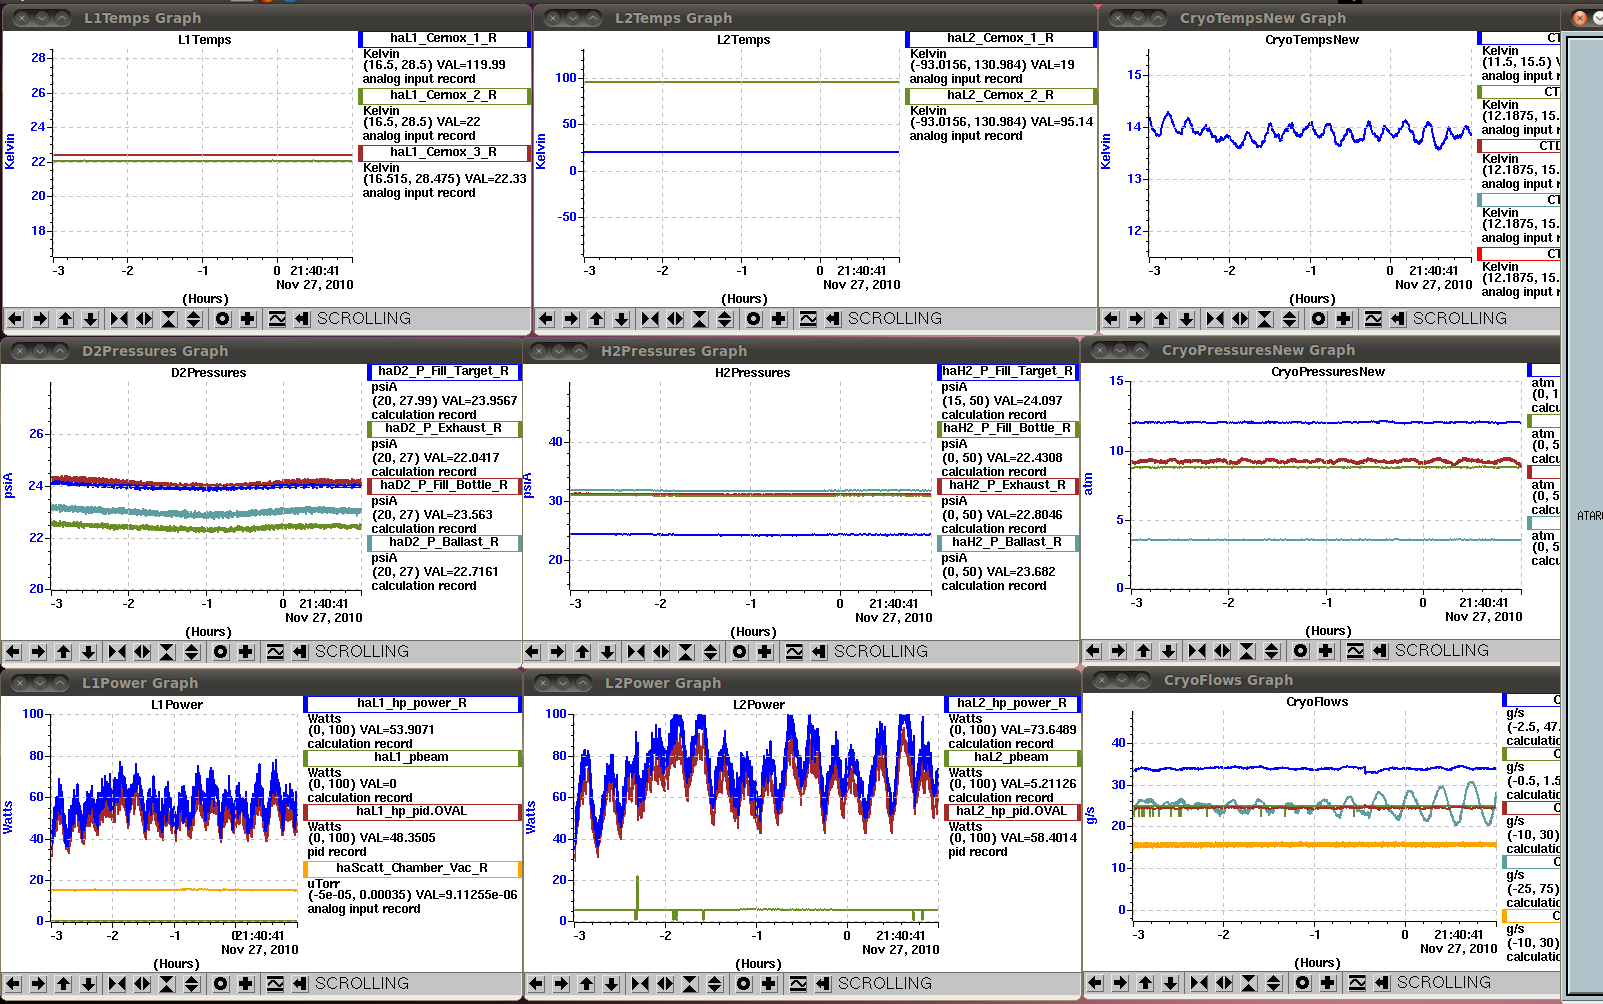Select haL1_Cernox_1_R legend entry
The height and width of the screenshot is (1004, 1603).
point(444,39)
